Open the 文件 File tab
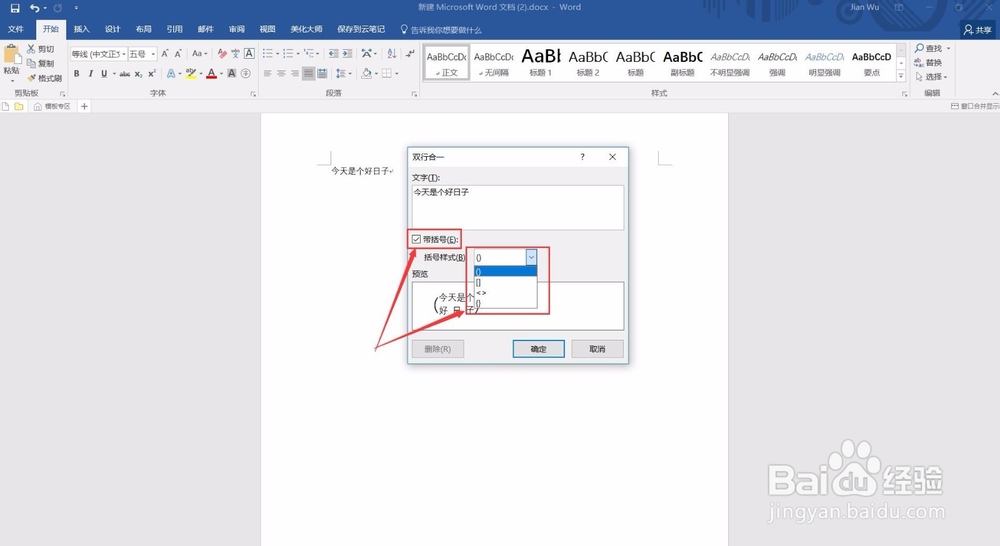Viewport: 1000px width, 546px height. tap(16, 29)
